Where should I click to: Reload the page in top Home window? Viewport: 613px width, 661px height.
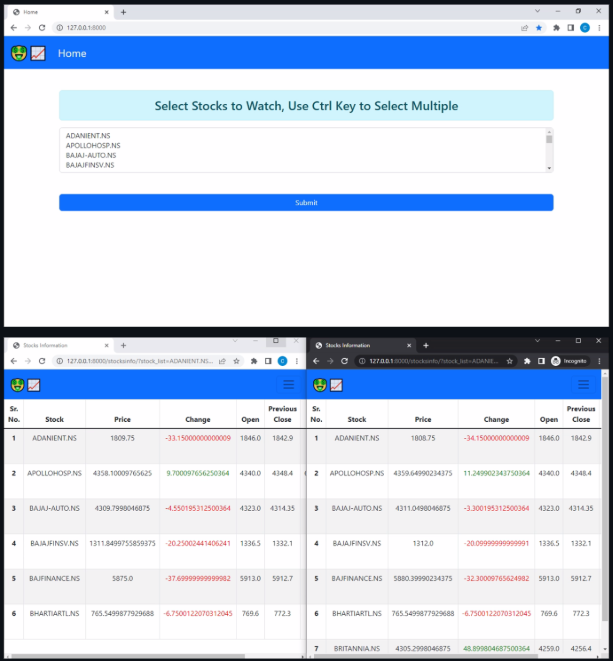(42, 28)
